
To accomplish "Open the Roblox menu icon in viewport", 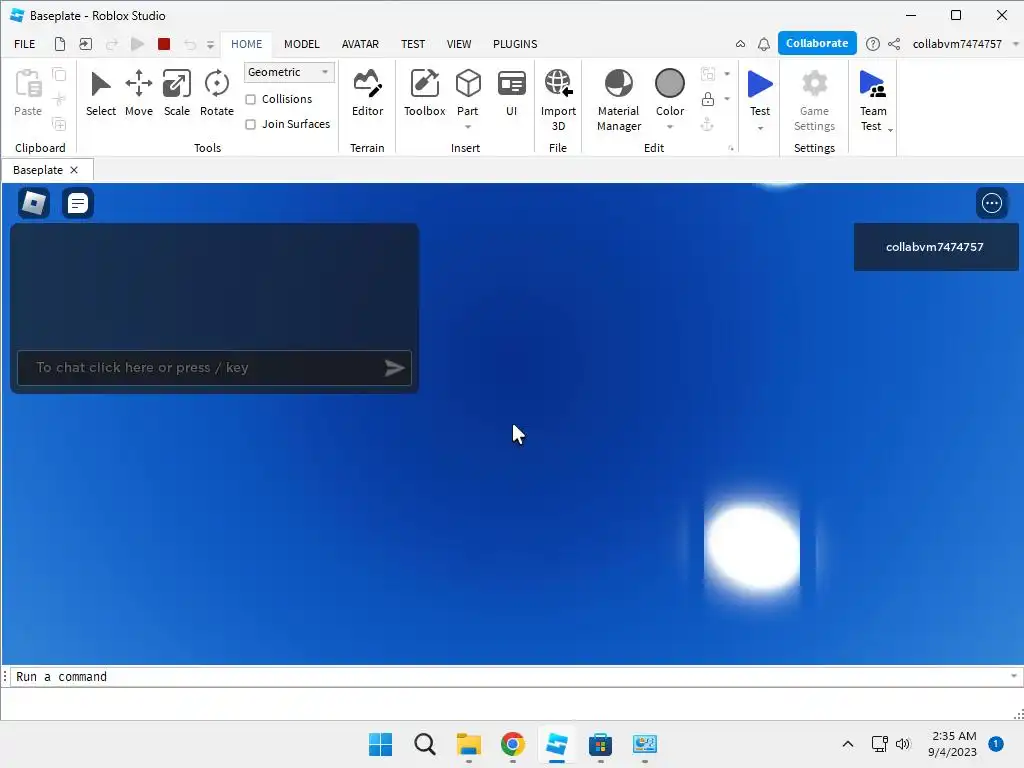I will pos(34,203).
